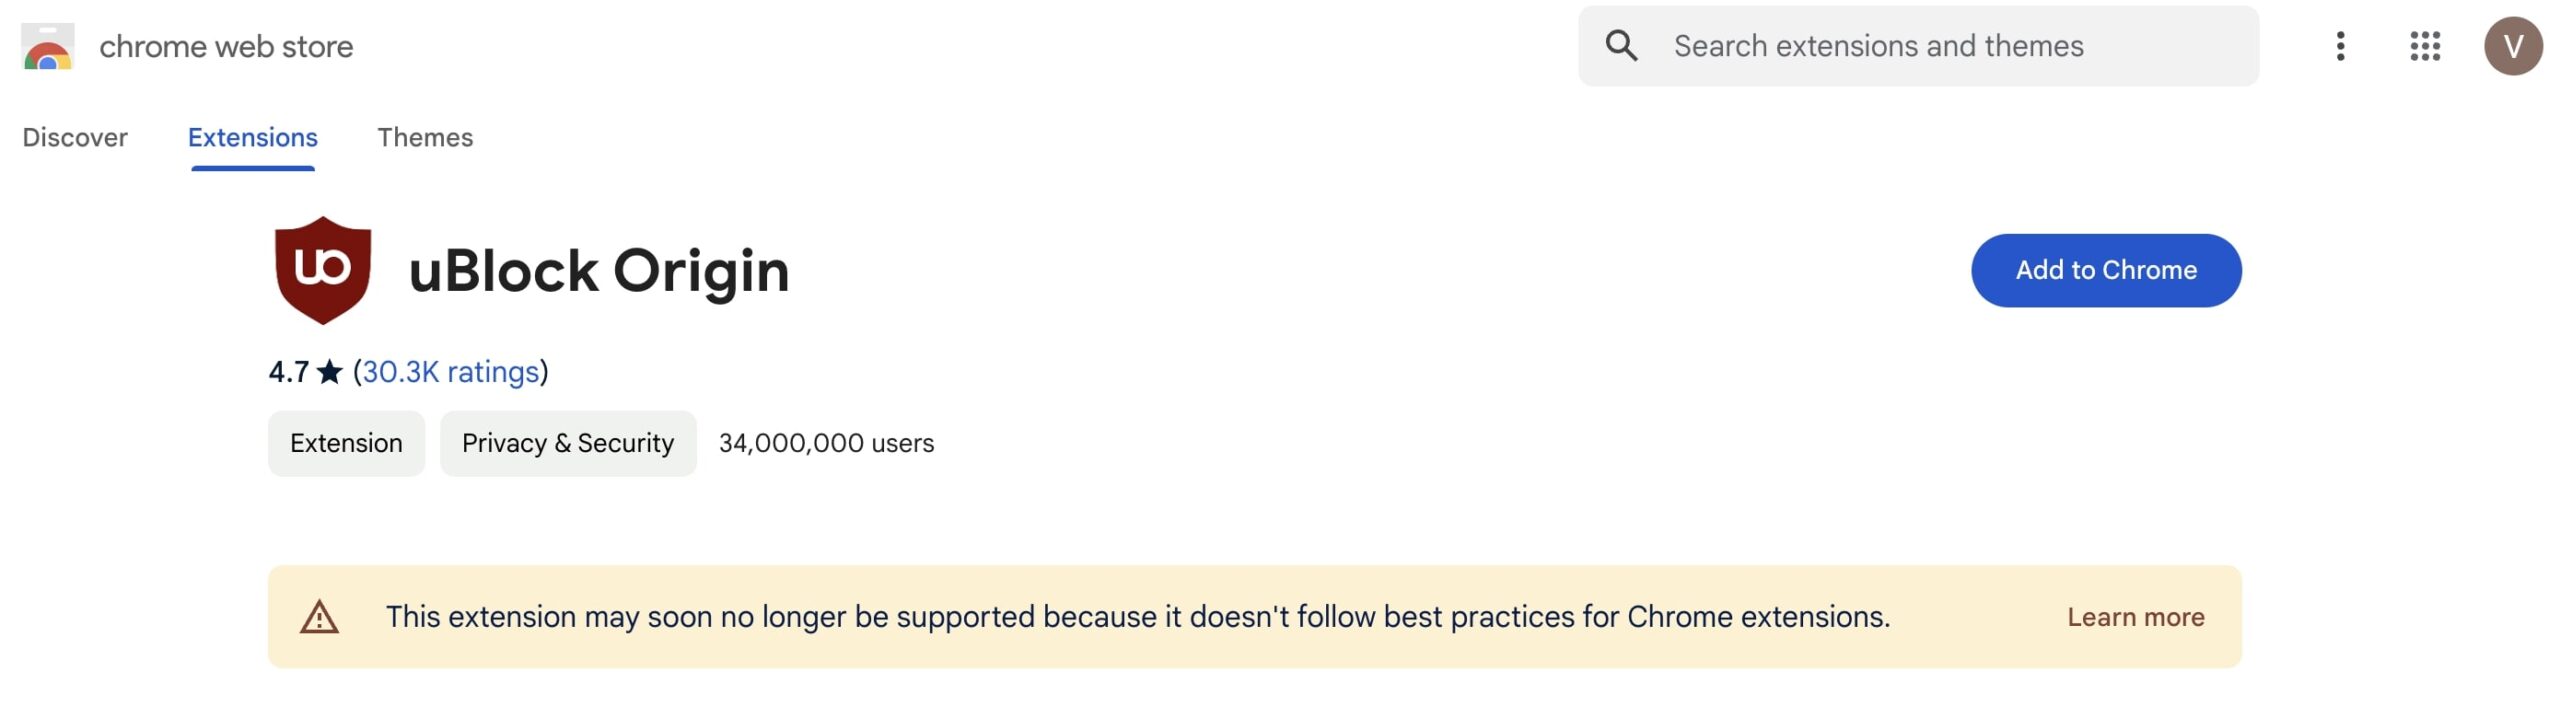
Task: Click the 34,000,000 users text
Action: click(x=826, y=443)
